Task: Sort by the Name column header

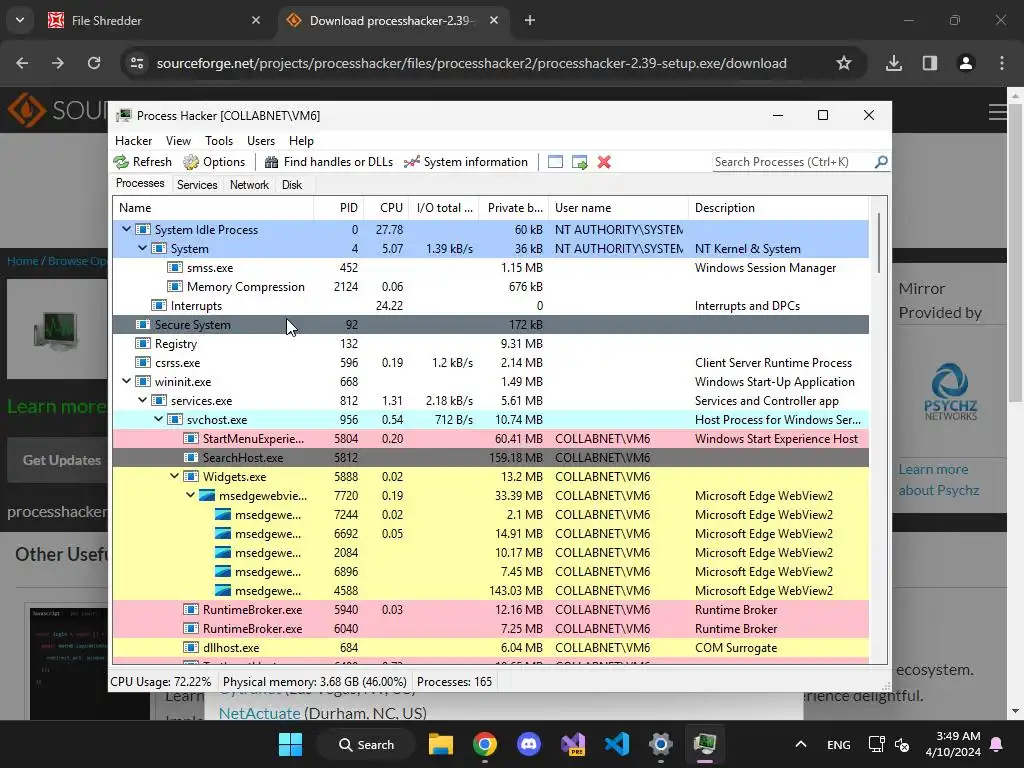Action: tap(214, 208)
